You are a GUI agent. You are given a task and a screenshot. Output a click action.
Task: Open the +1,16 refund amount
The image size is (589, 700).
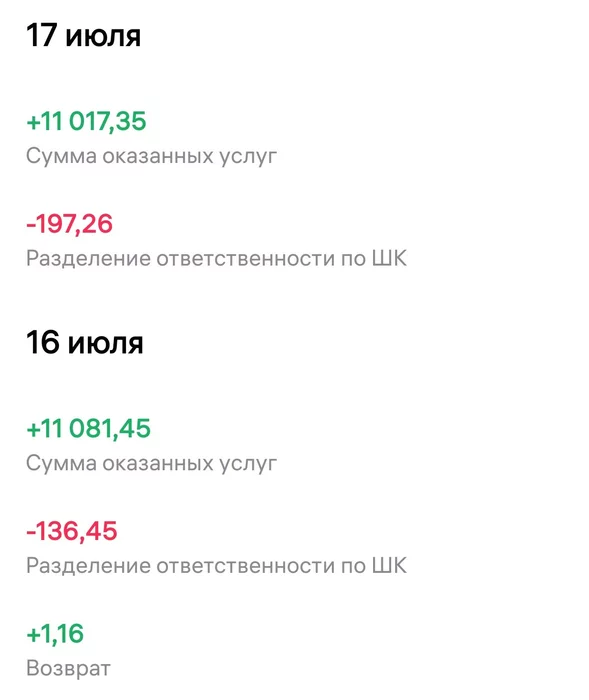tap(55, 633)
